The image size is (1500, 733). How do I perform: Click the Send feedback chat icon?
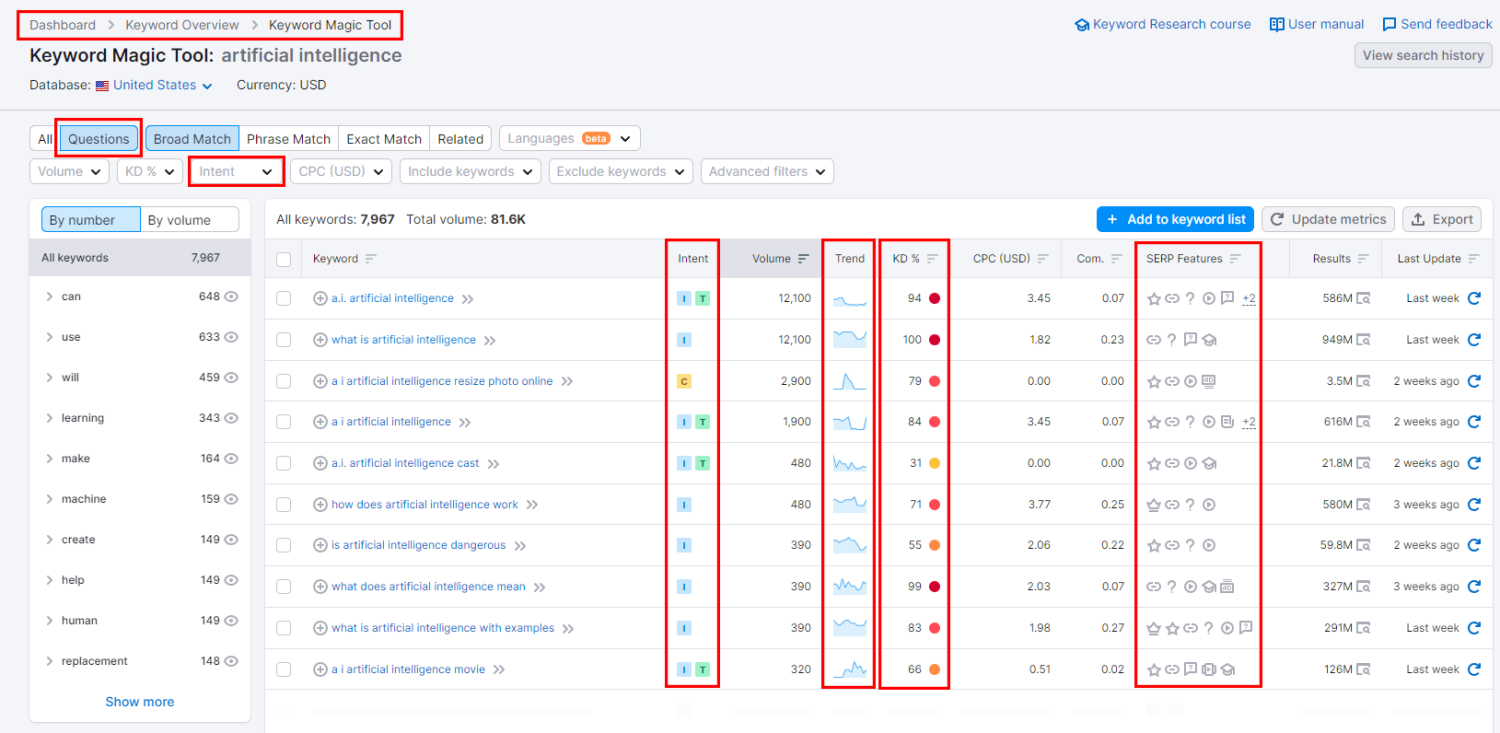point(1389,24)
